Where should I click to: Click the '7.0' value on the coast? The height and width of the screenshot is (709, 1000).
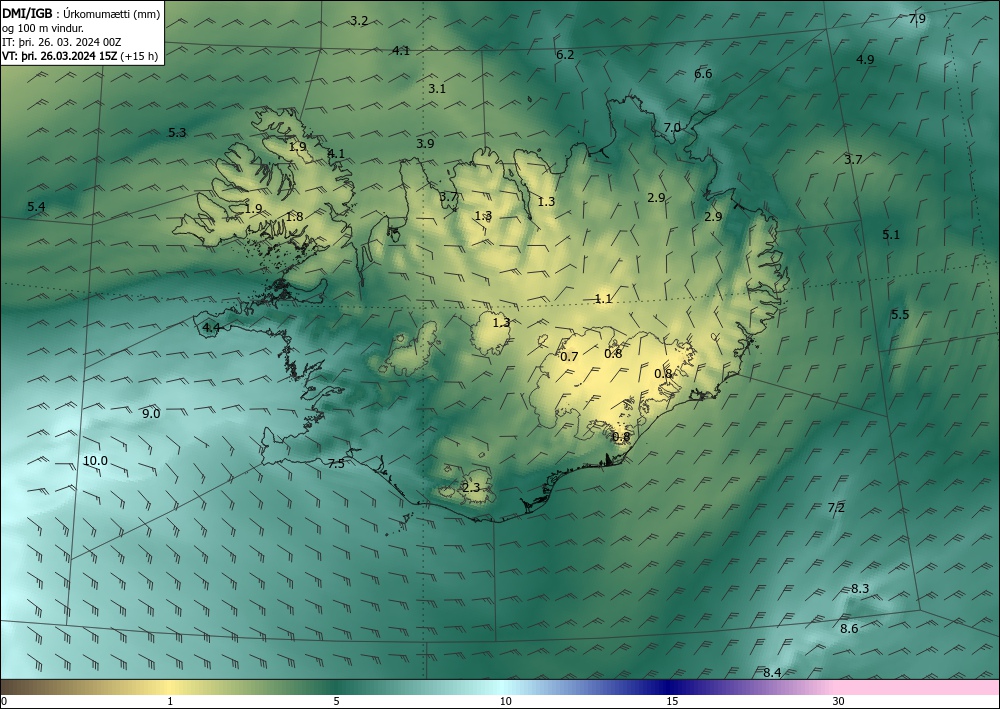click(x=672, y=128)
